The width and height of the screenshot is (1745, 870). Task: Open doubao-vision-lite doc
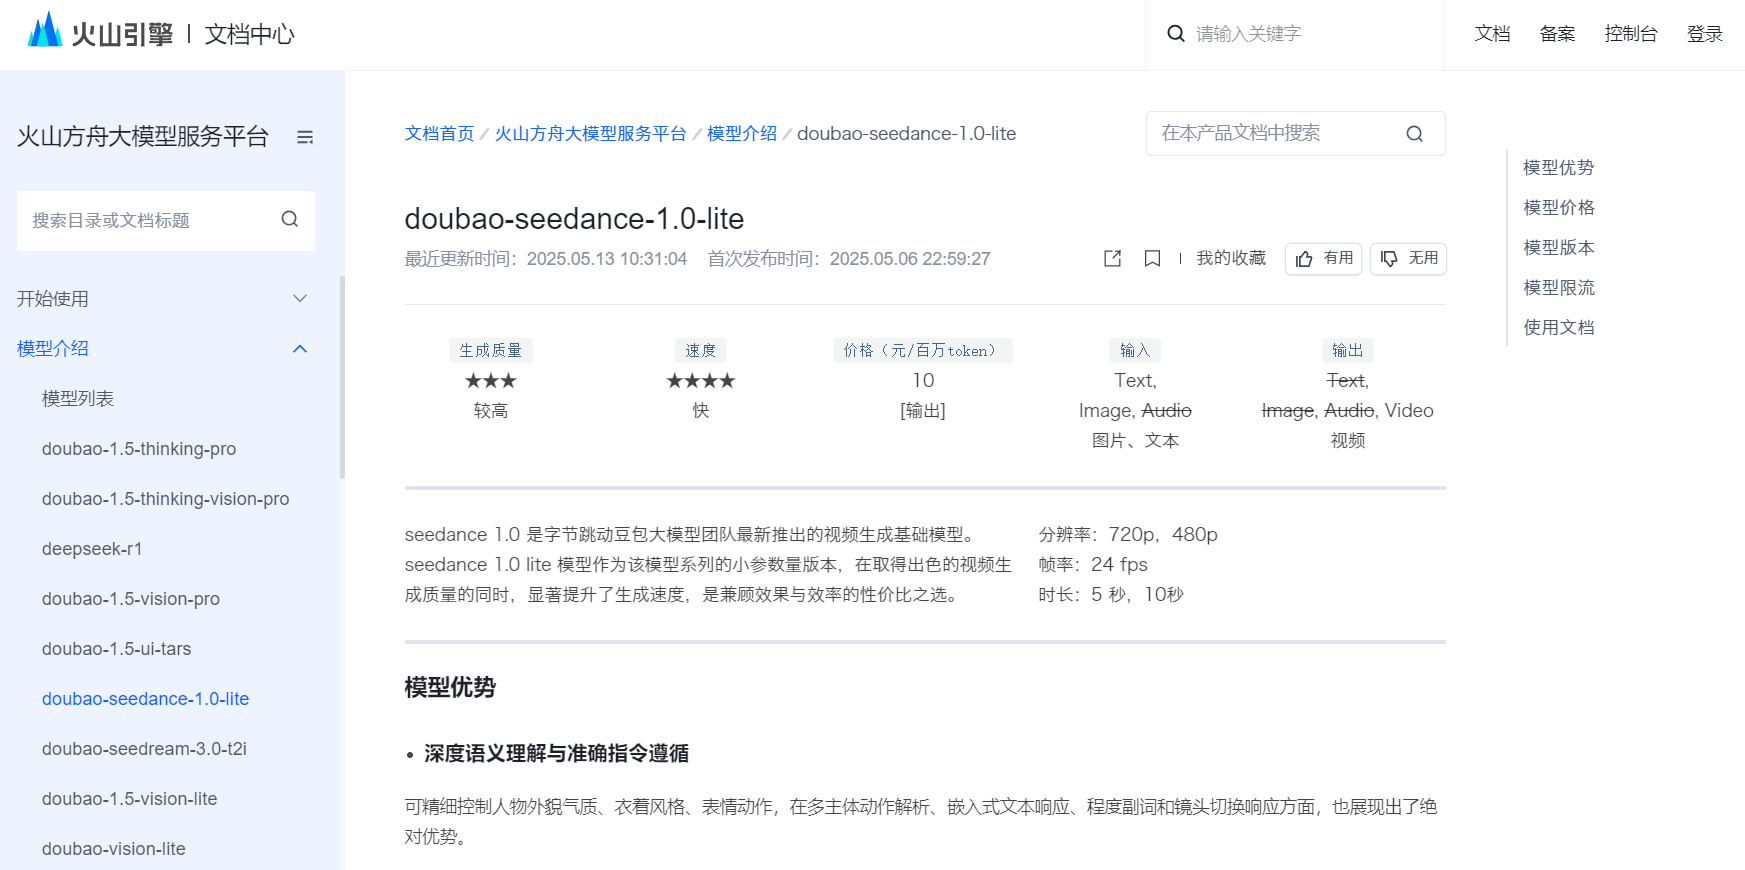tap(114, 849)
